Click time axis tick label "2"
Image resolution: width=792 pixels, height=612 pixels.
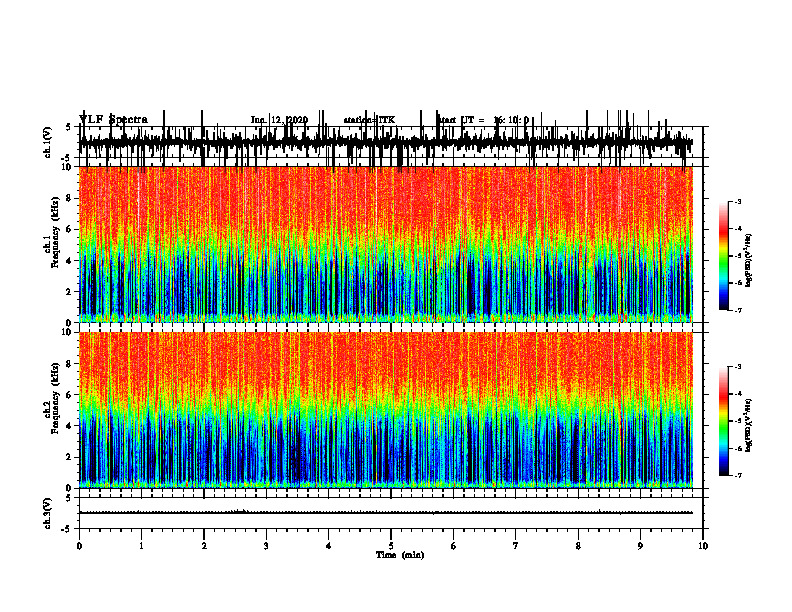[x=204, y=546]
